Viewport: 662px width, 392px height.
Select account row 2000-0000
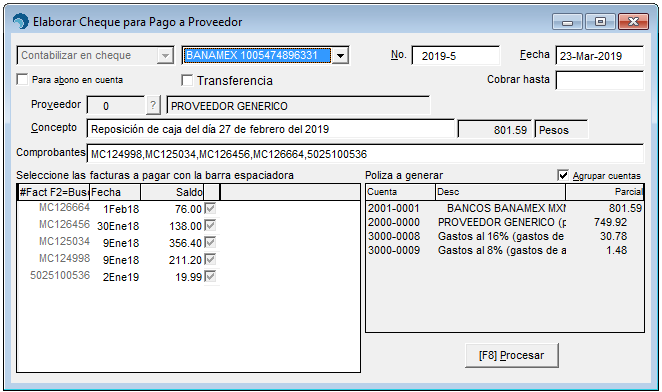(x=505, y=222)
